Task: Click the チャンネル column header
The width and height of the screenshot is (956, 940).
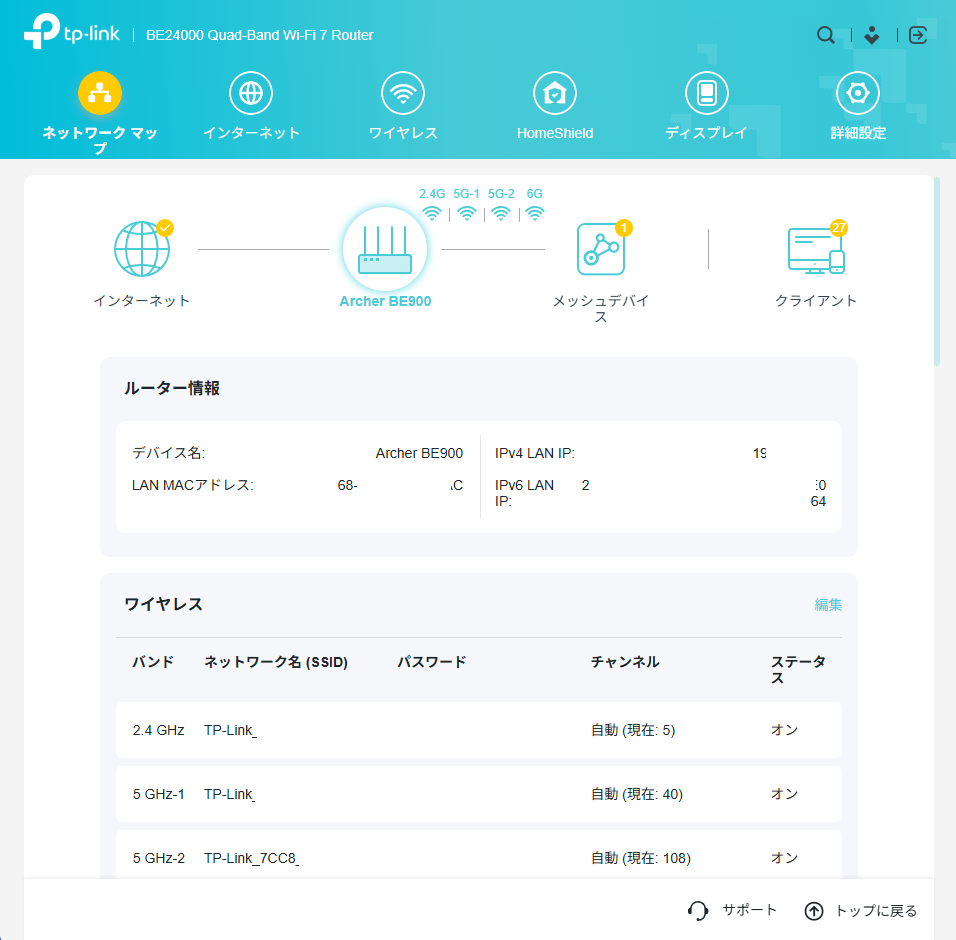Action: click(625, 662)
